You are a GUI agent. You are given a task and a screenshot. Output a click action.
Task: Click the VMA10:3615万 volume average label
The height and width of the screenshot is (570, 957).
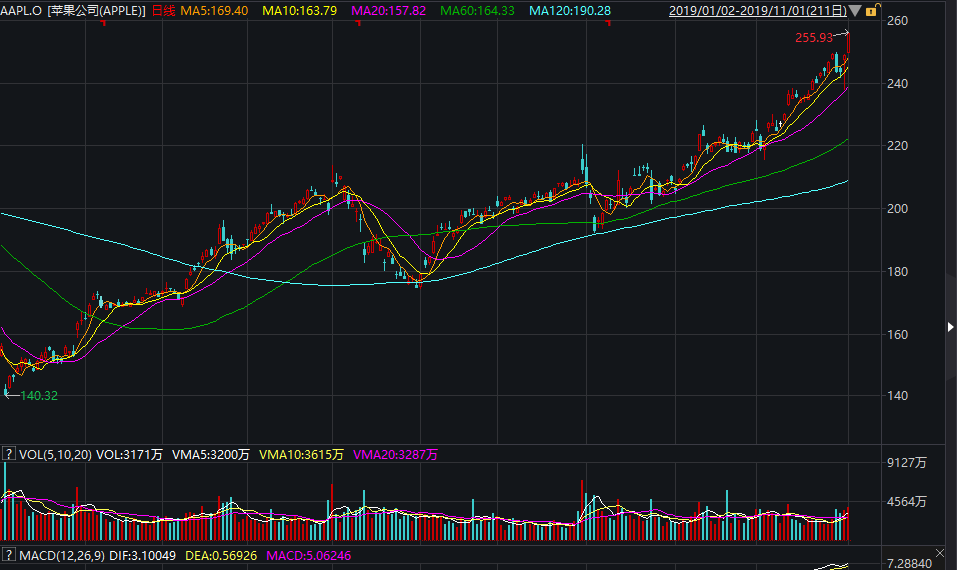click(x=301, y=455)
